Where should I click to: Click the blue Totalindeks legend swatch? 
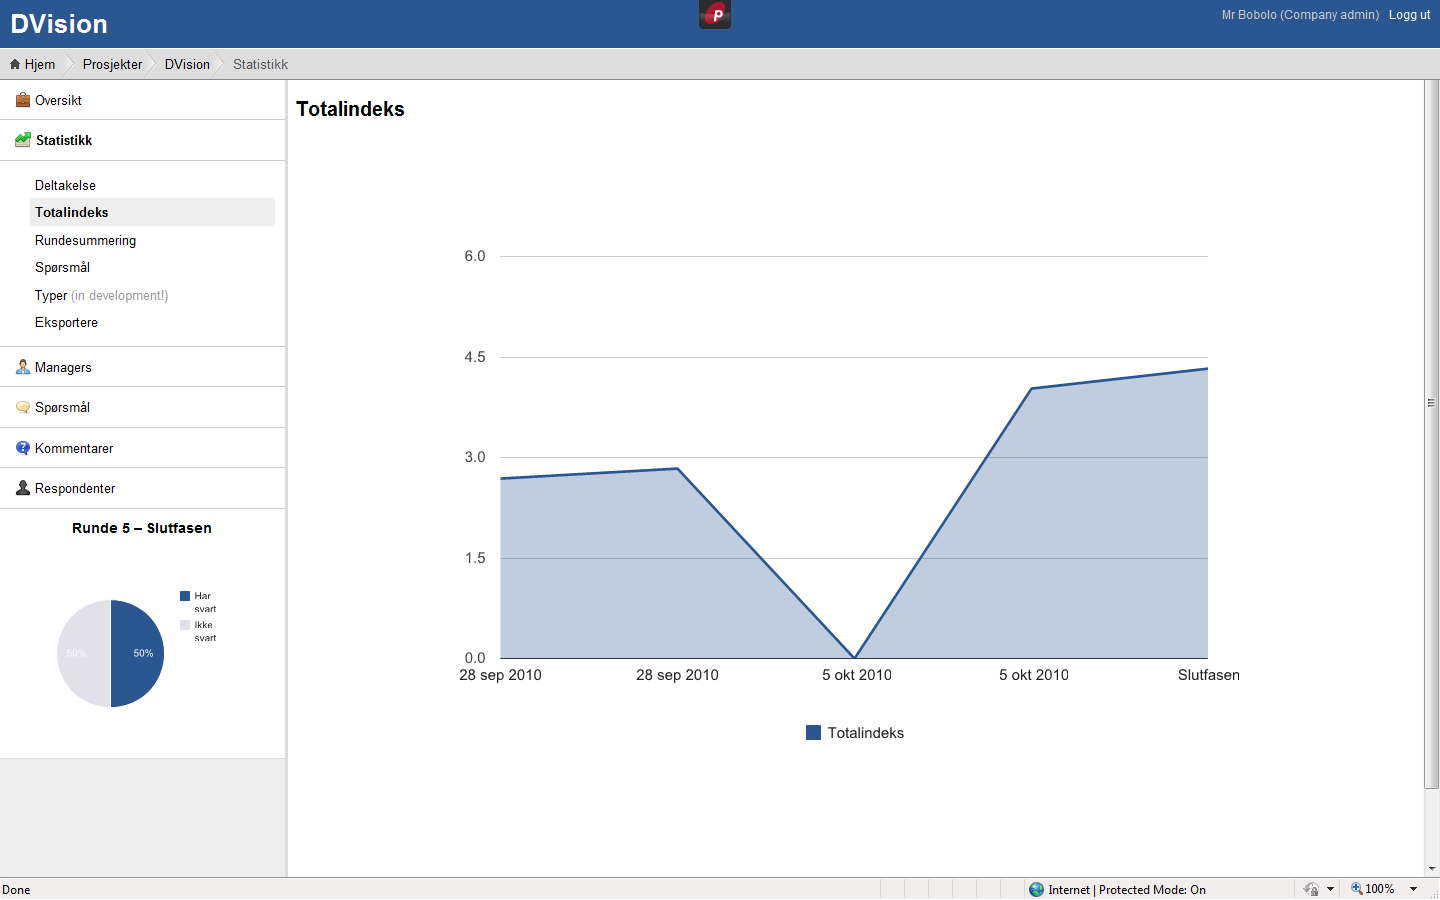click(x=813, y=733)
